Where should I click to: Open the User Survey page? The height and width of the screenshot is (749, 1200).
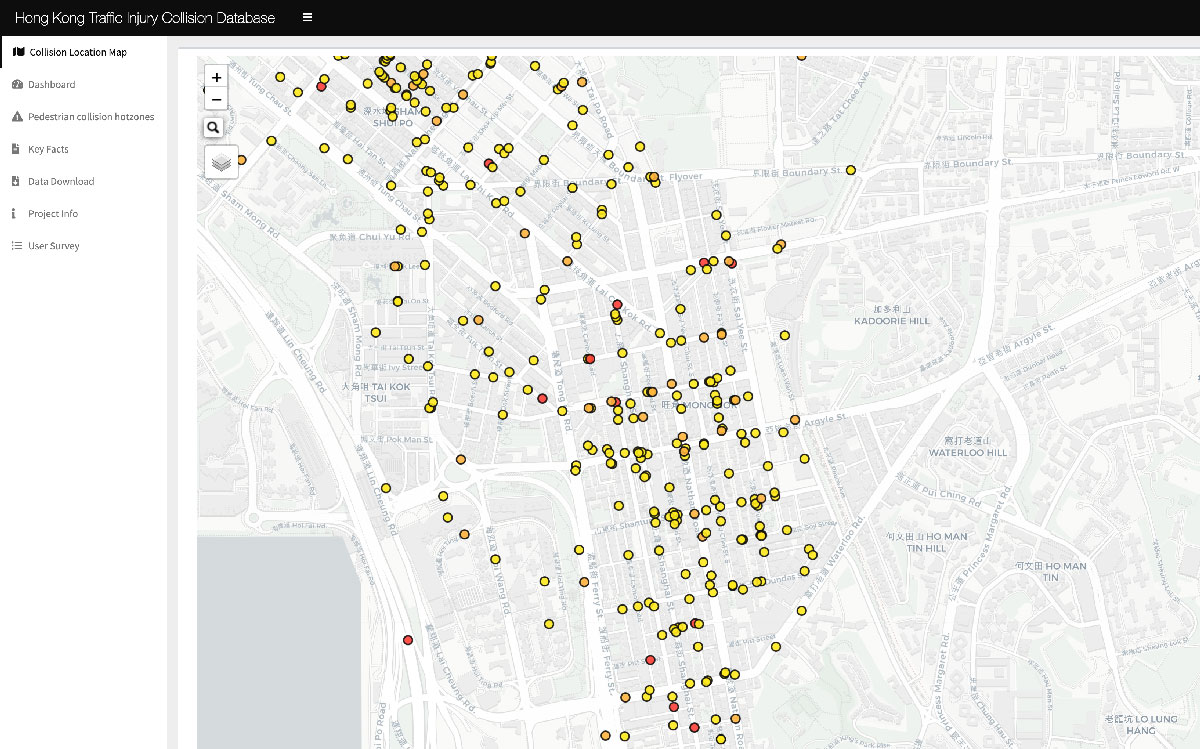coord(83,245)
